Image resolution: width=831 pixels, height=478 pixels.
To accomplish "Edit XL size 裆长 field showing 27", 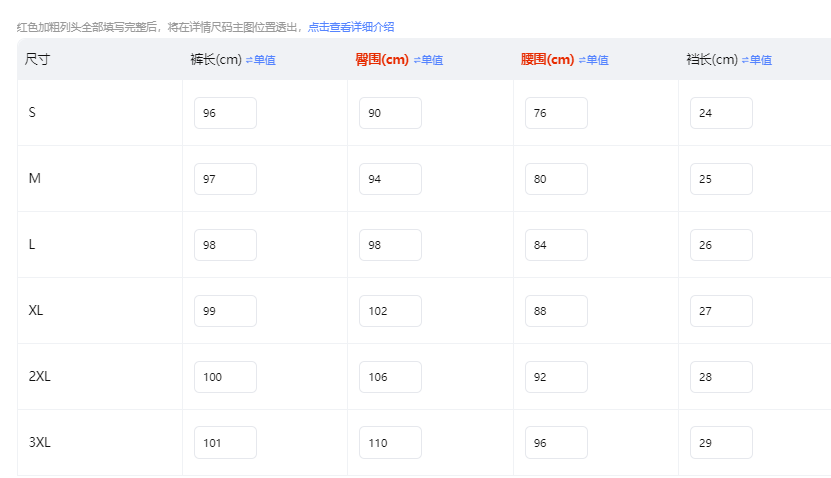I will [721, 311].
